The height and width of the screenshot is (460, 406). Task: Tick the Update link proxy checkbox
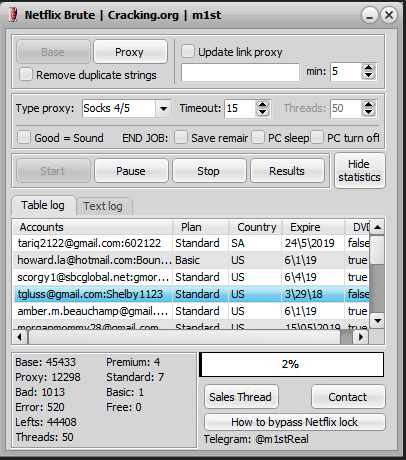point(188,52)
